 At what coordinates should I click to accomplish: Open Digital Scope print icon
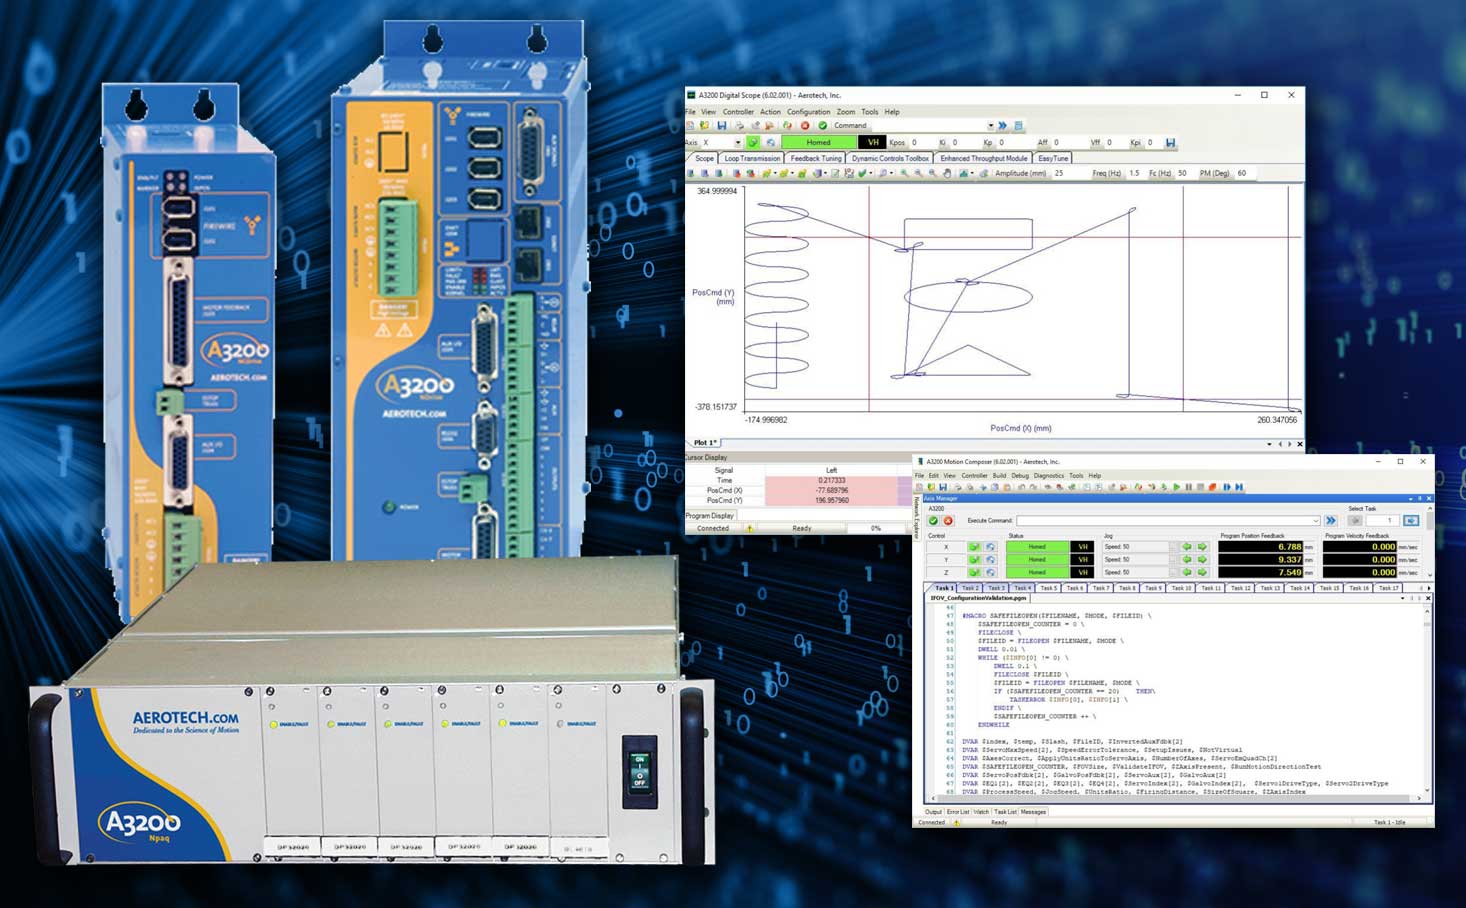tap(740, 125)
